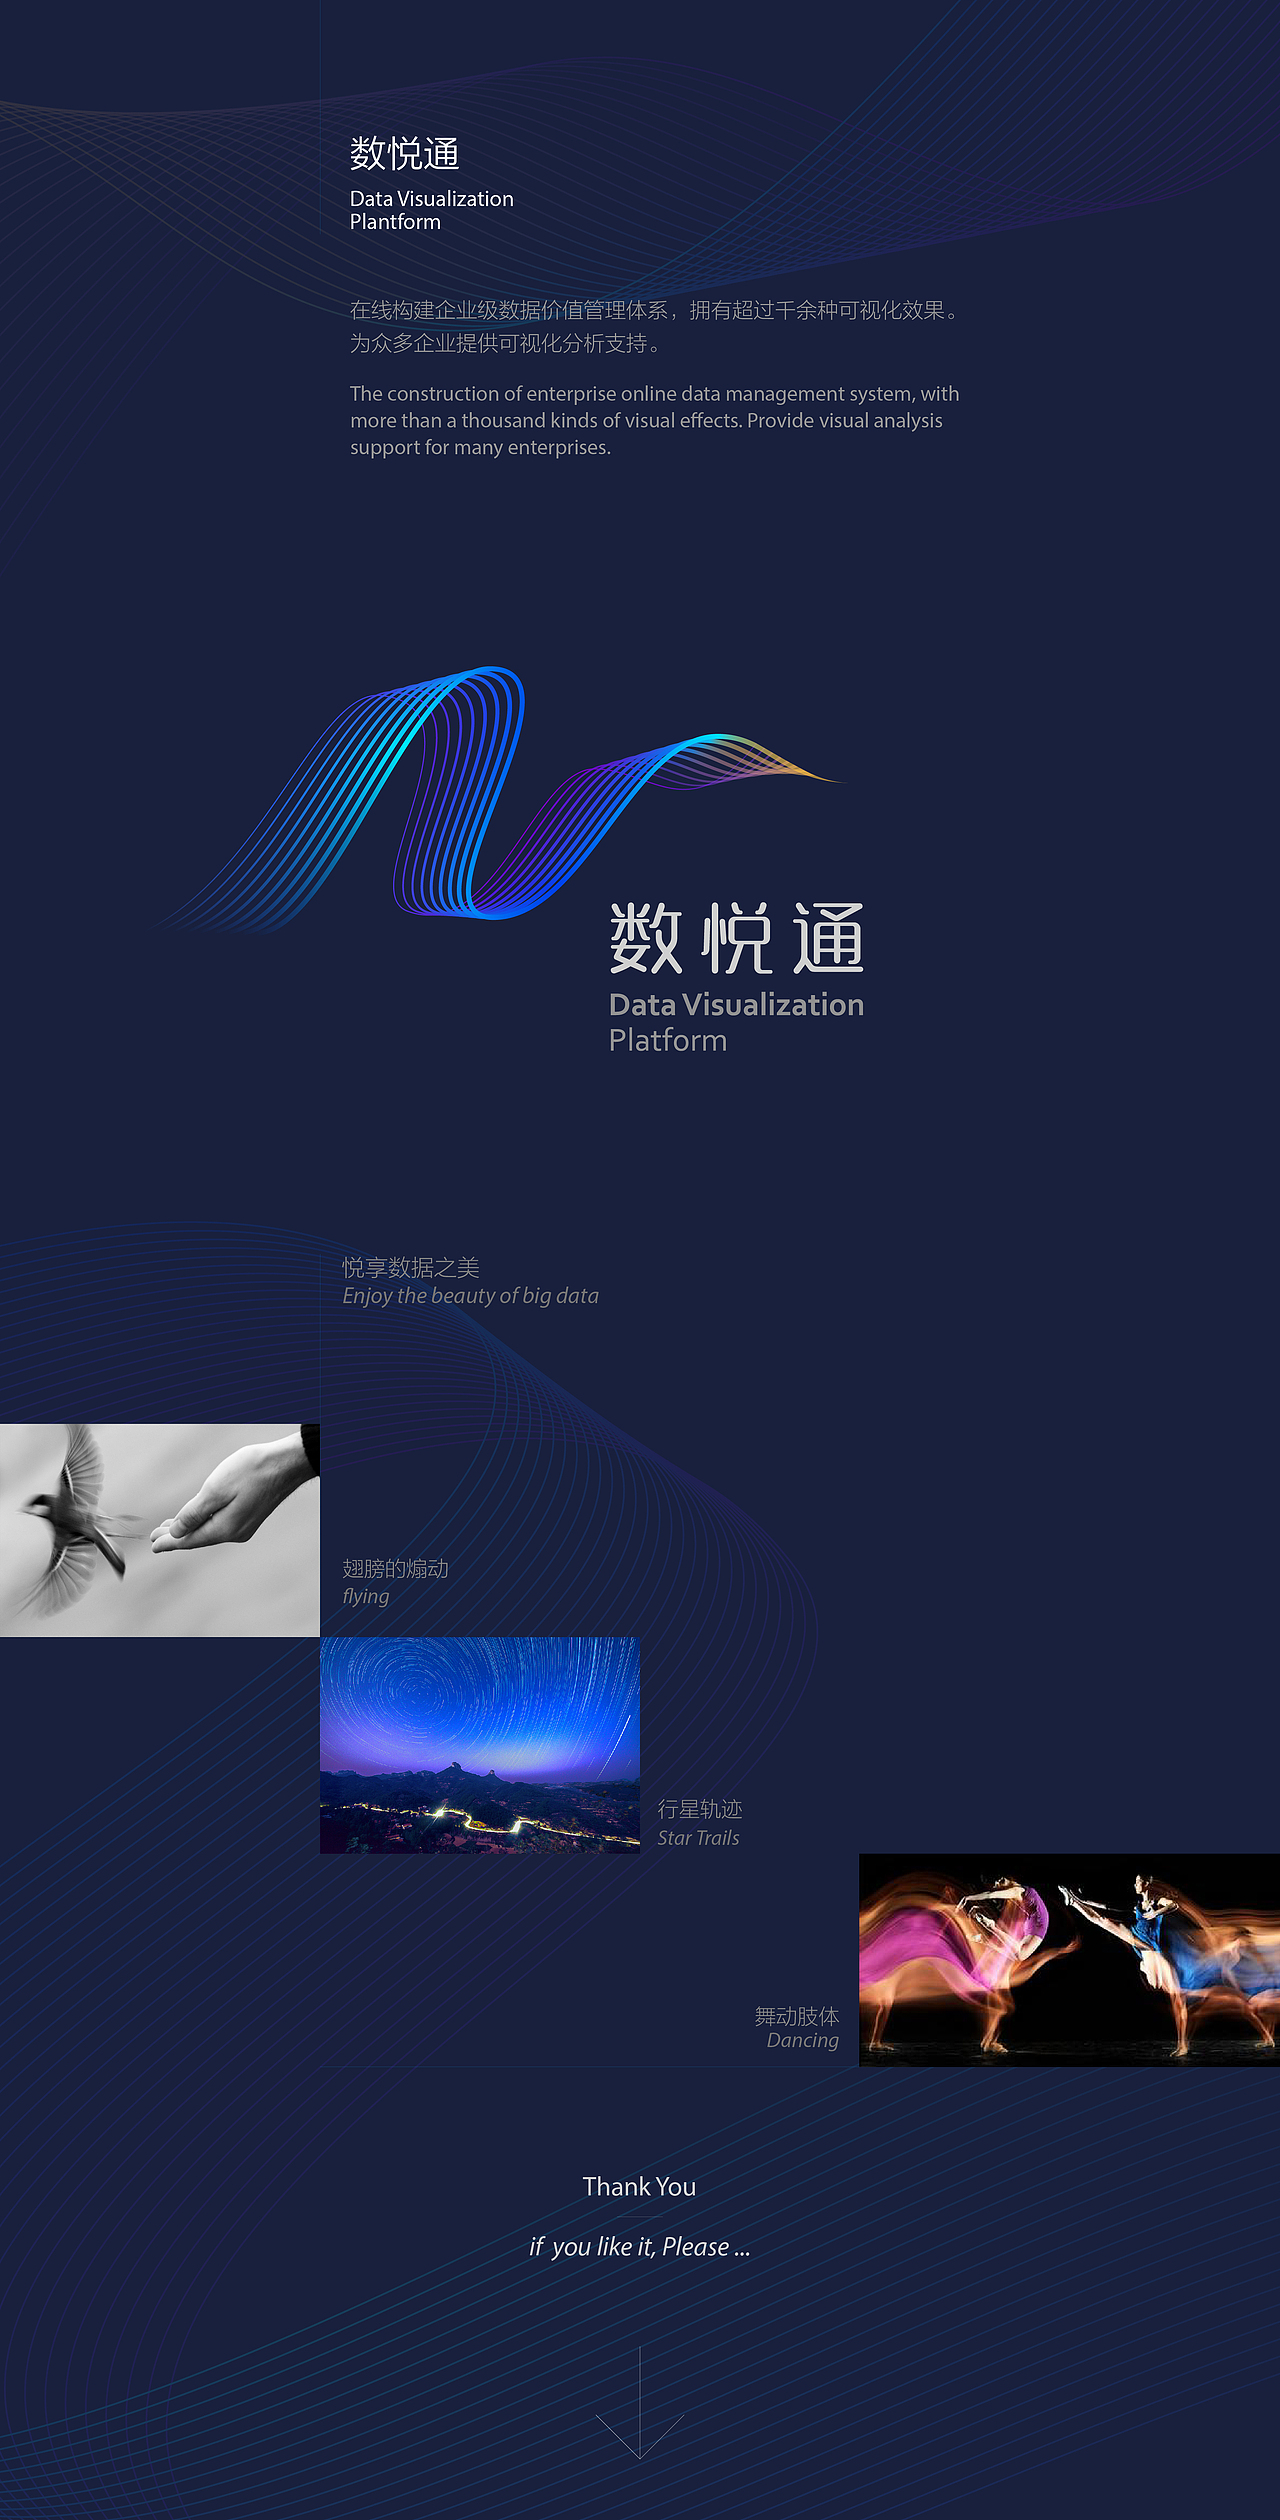Click the caption 翅膀的煽动
Viewport: 1280px width, 2520px height.
[x=395, y=1568]
